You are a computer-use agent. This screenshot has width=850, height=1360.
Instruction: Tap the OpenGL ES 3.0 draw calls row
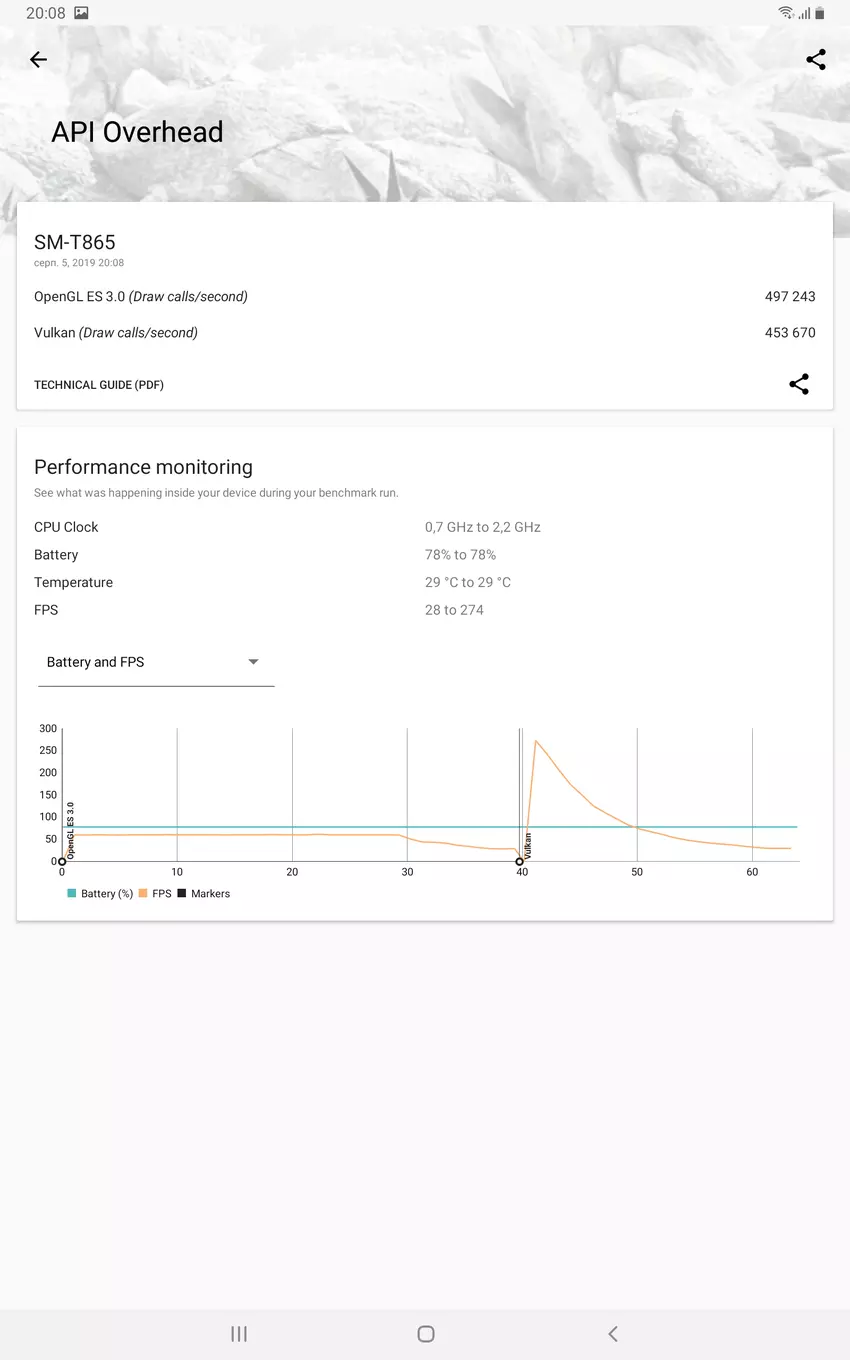pos(424,297)
